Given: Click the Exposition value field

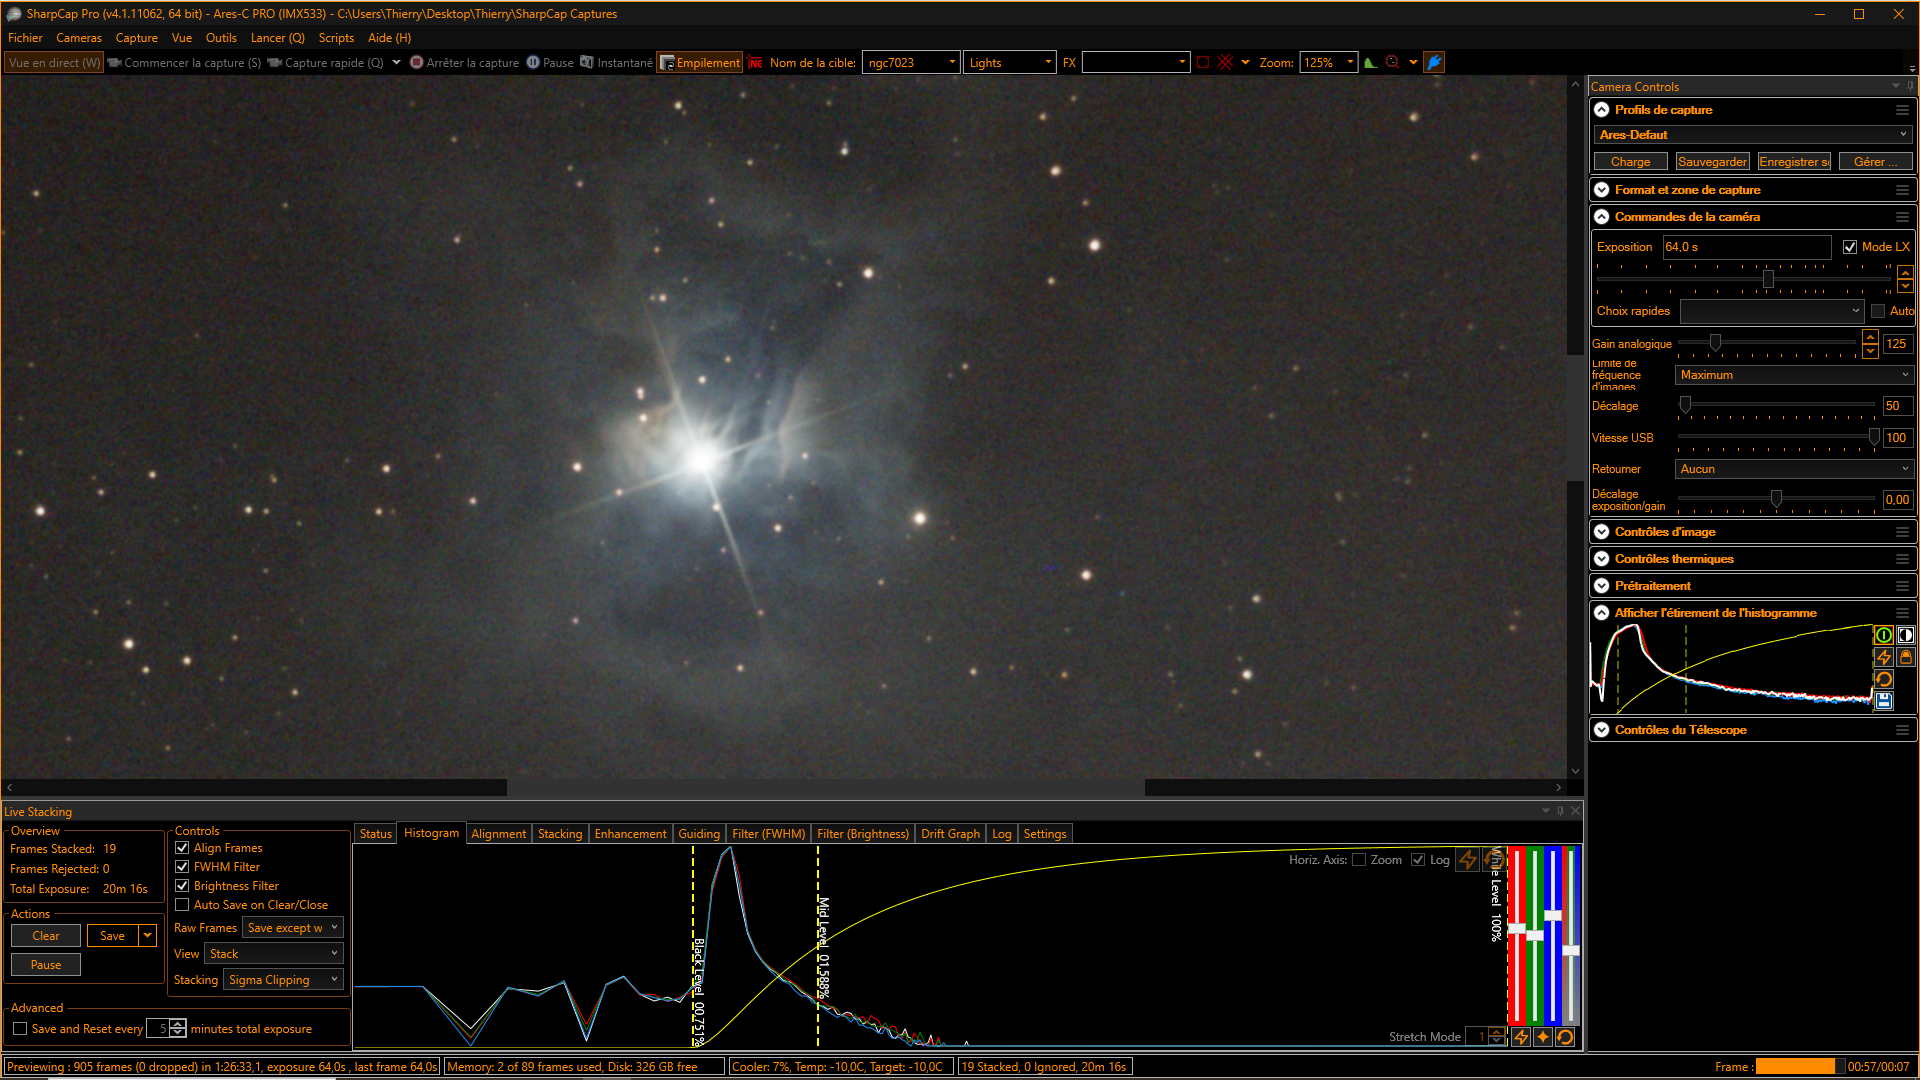Looking at the screenshot, I should pyautogui.click(x=1746, y=247).
